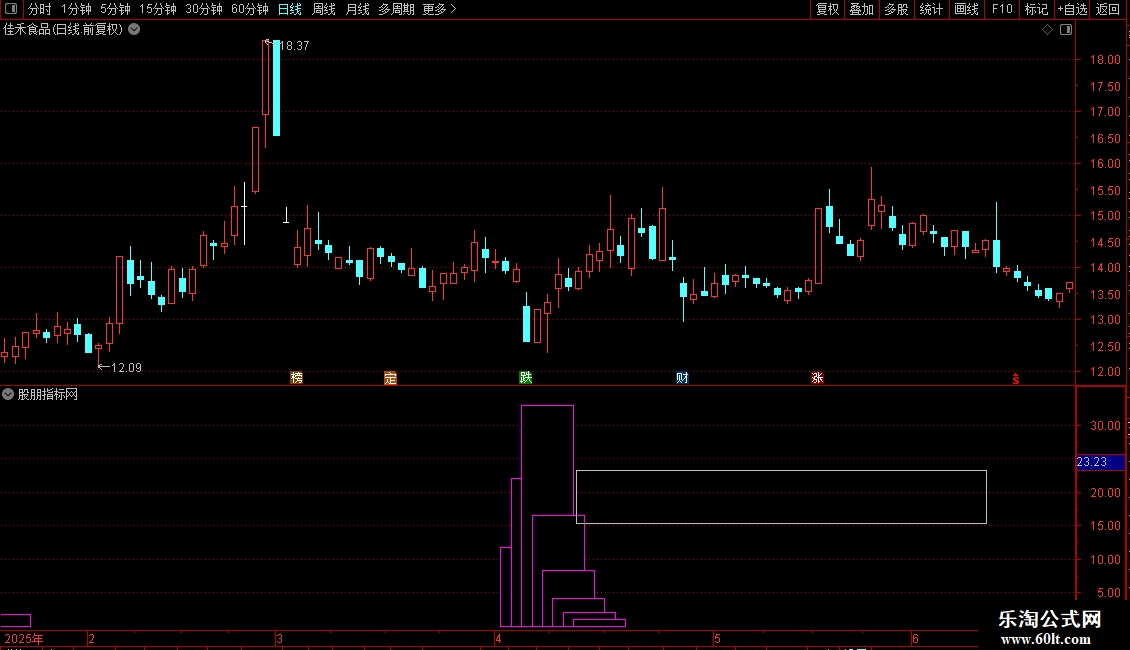The image size is (1130, 650).
Task: Click the diamond icon above the chart
Action: pyautogui.click(x=1048, y=30)
